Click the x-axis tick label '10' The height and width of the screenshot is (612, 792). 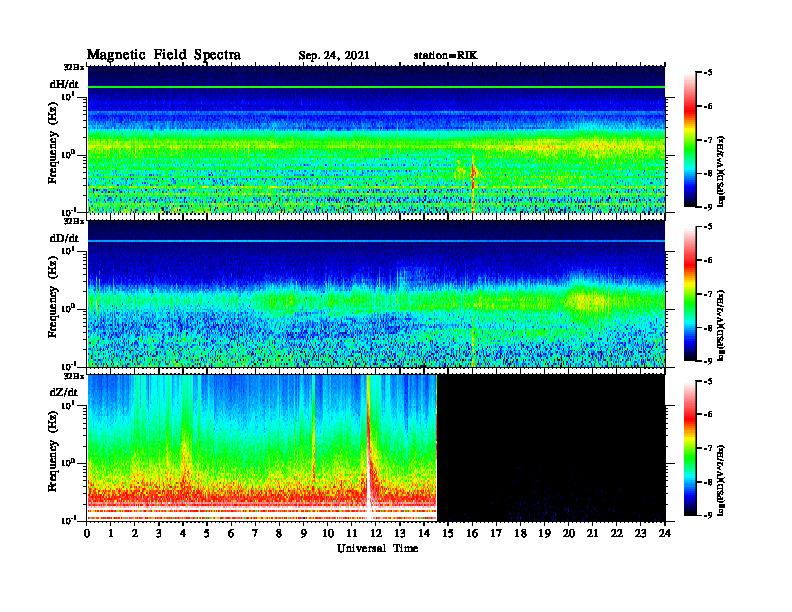328,533
